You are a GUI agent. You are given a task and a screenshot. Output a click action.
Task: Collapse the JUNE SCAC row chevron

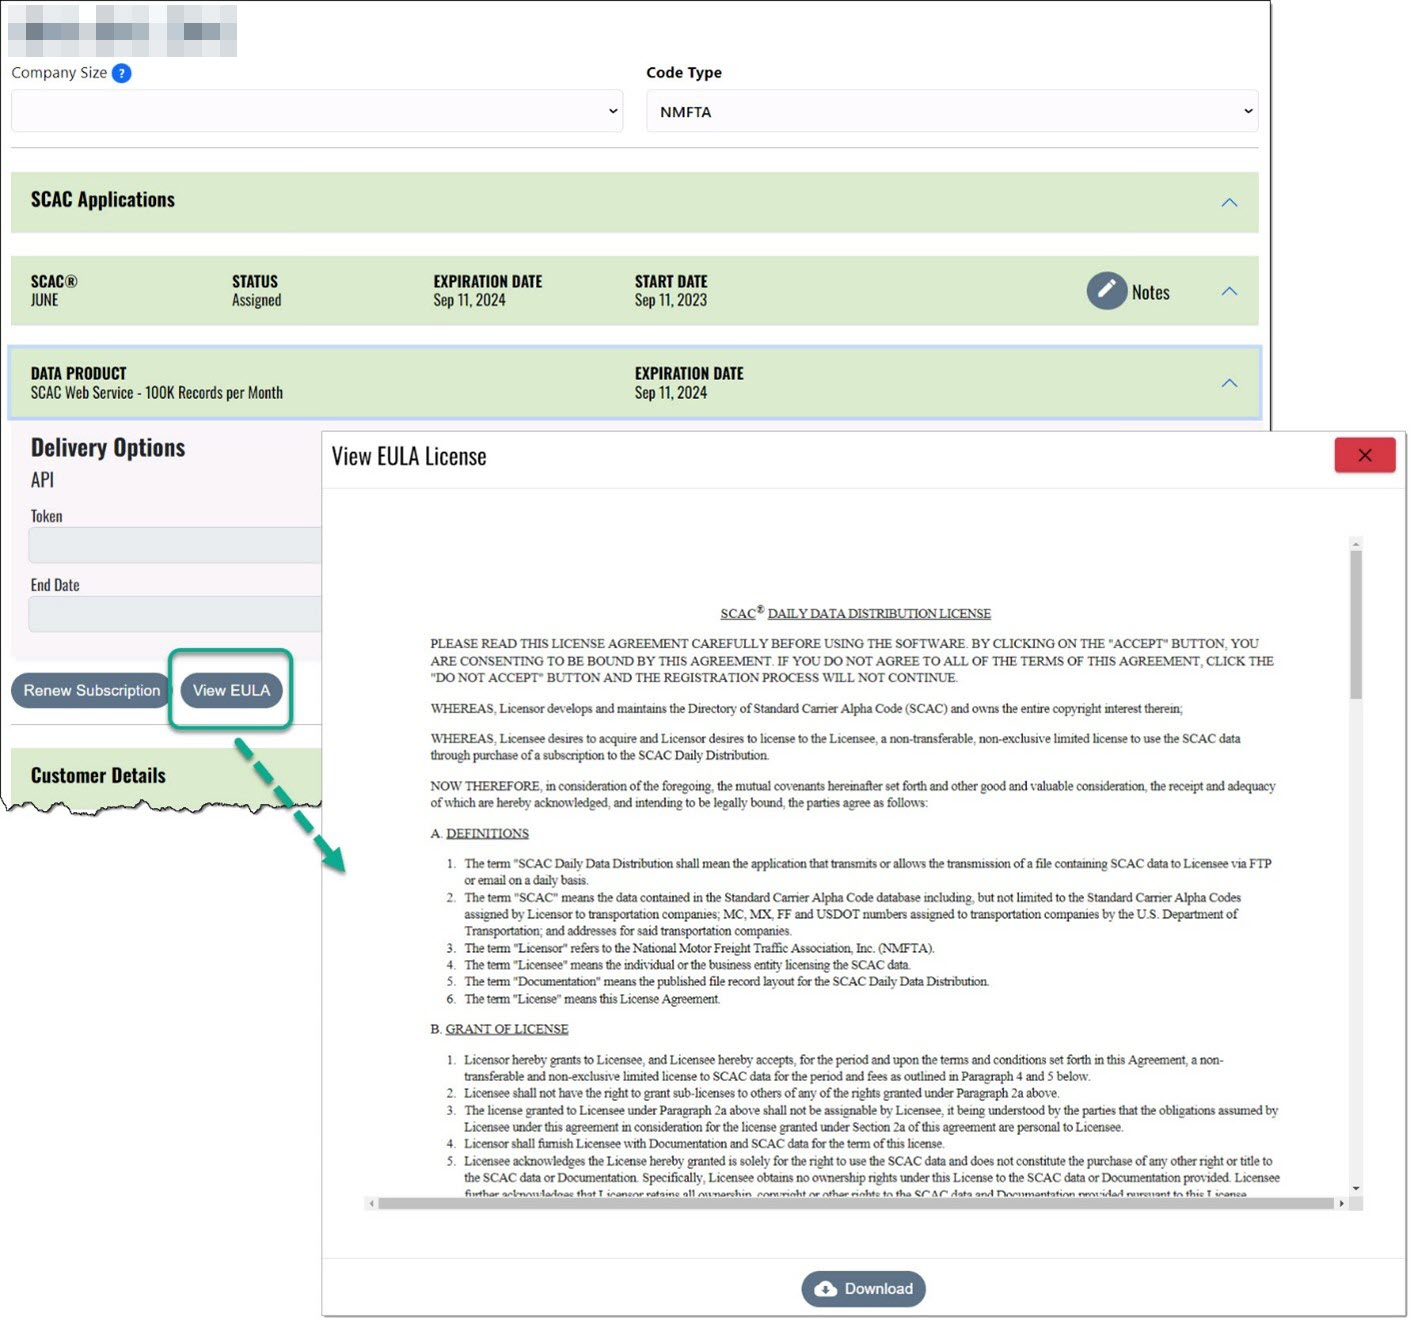coord(1228,290)
